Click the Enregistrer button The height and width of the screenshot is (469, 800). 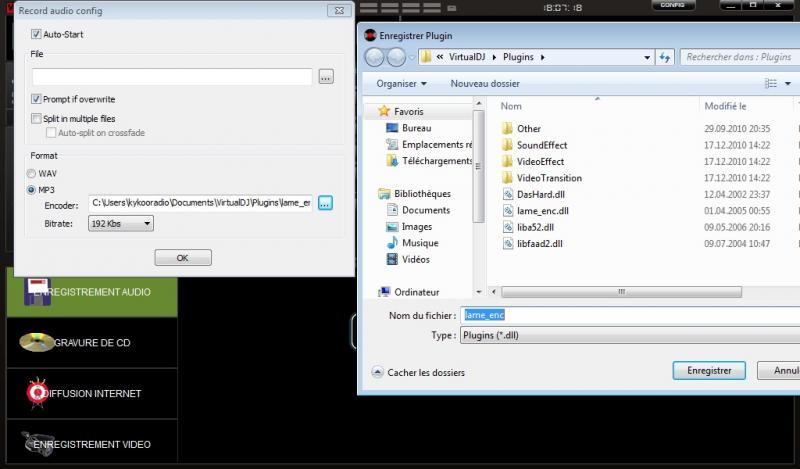pyautogui.click(x=709, y=371)
